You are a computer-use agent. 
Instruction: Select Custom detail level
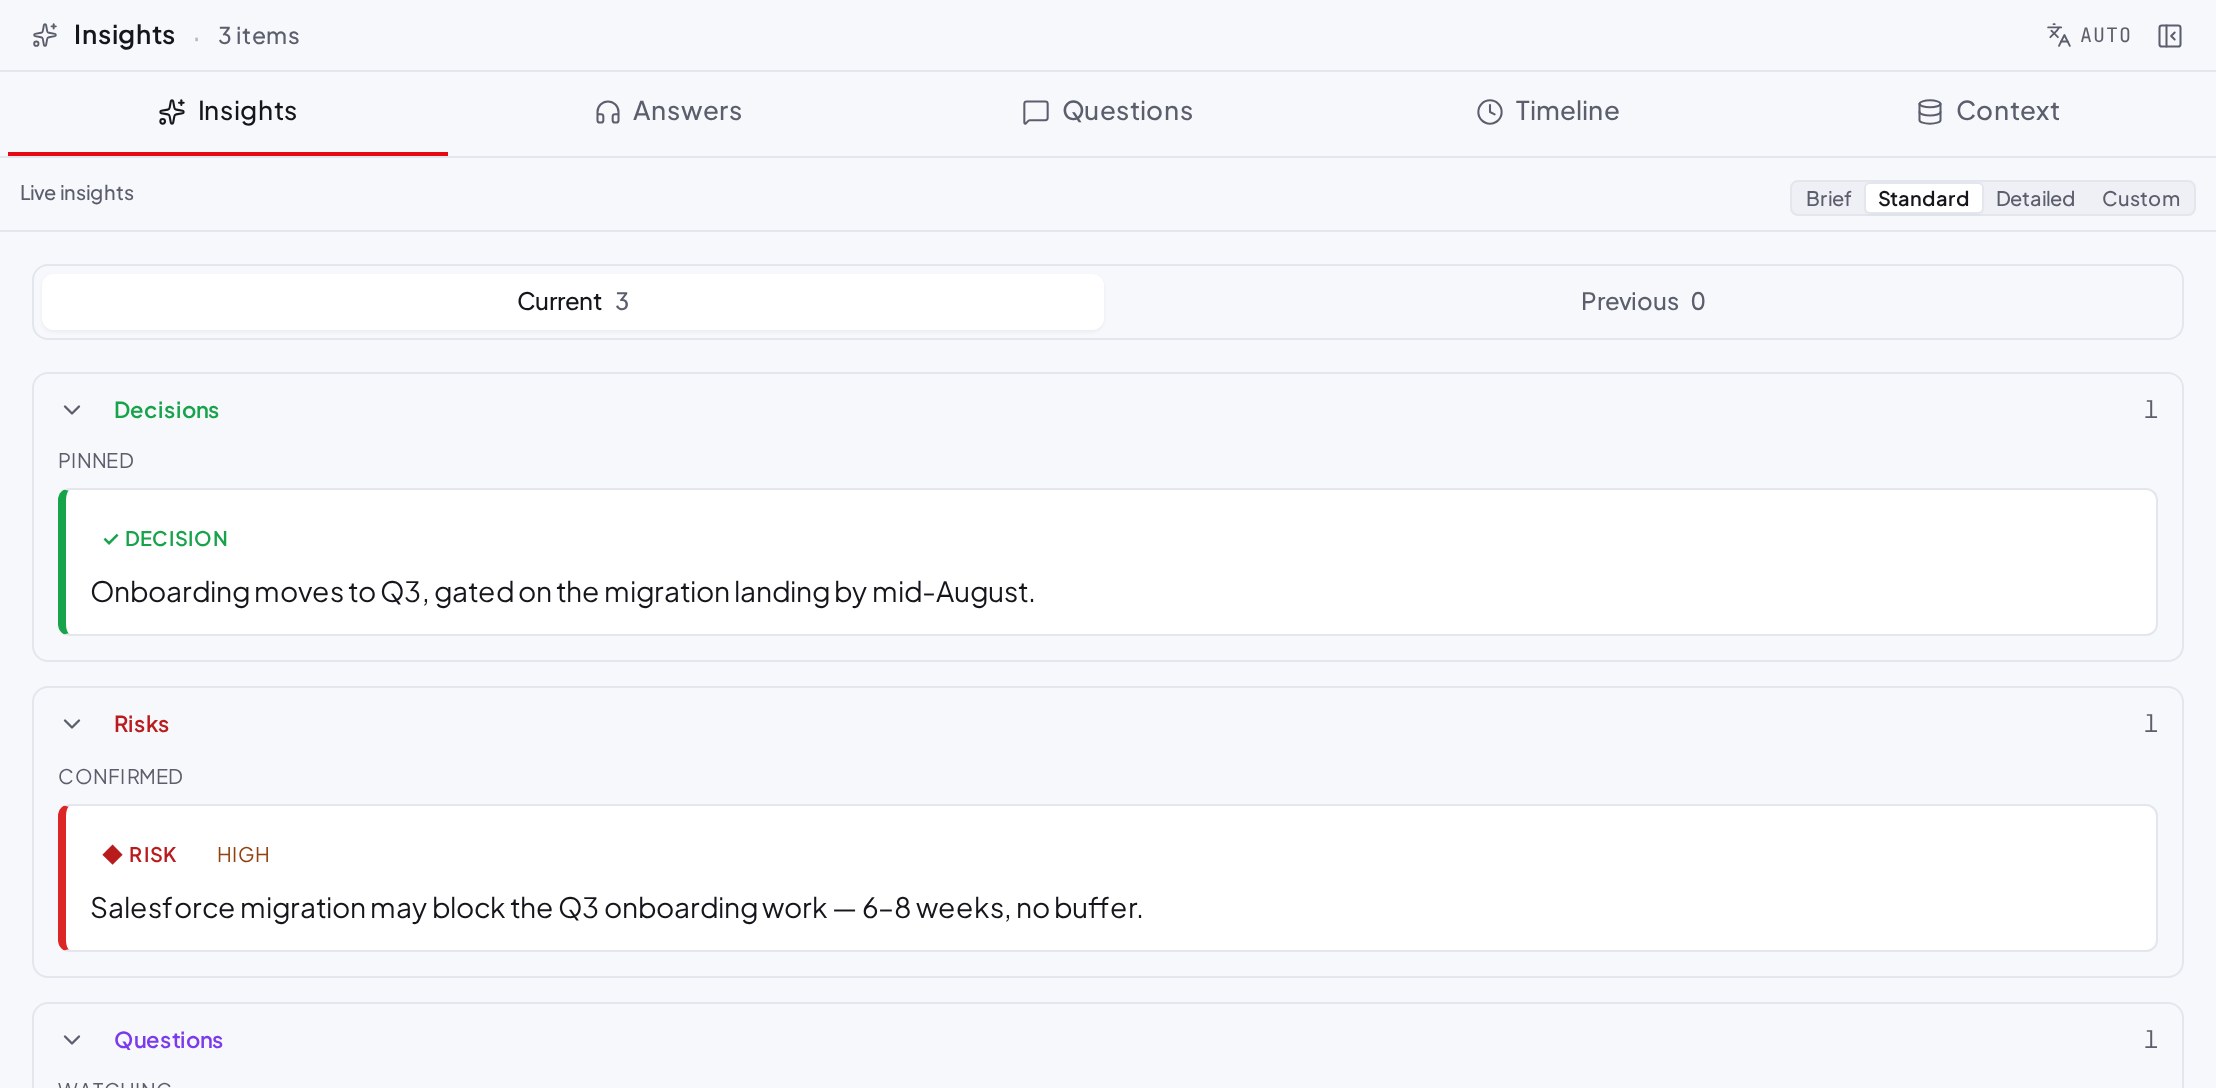pos(2140,199)
